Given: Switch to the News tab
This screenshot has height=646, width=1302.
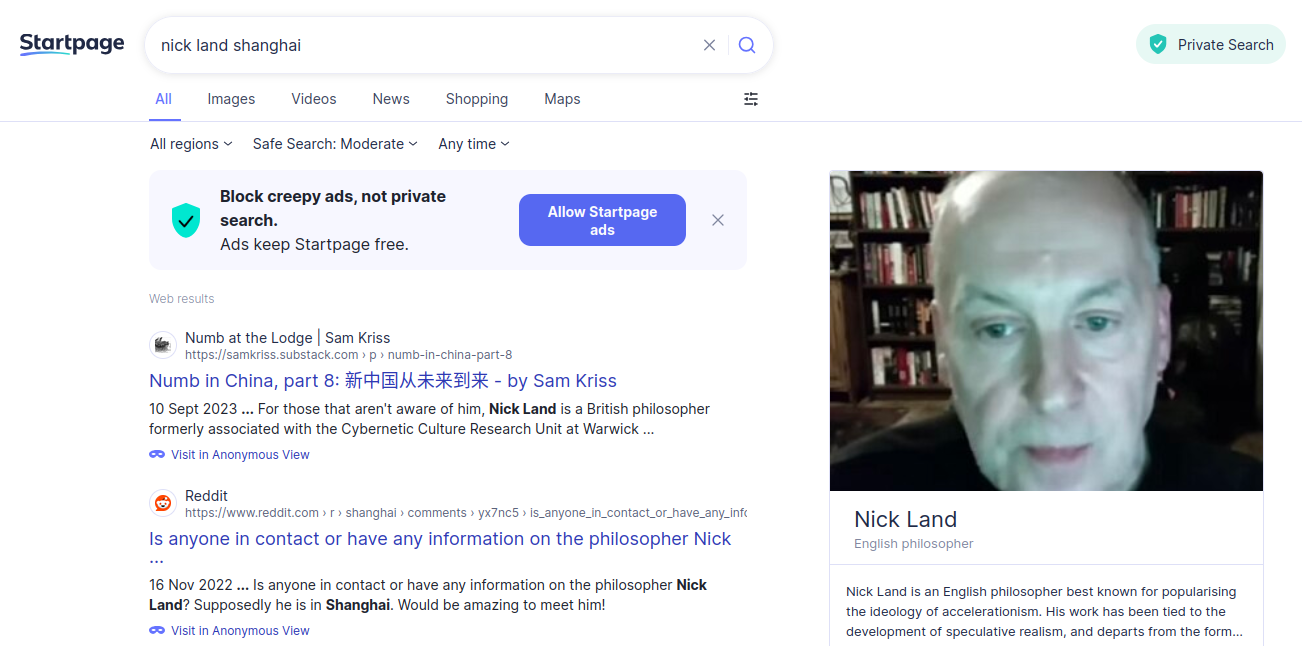Looking at the screenshot, I should tap(391, 99).
